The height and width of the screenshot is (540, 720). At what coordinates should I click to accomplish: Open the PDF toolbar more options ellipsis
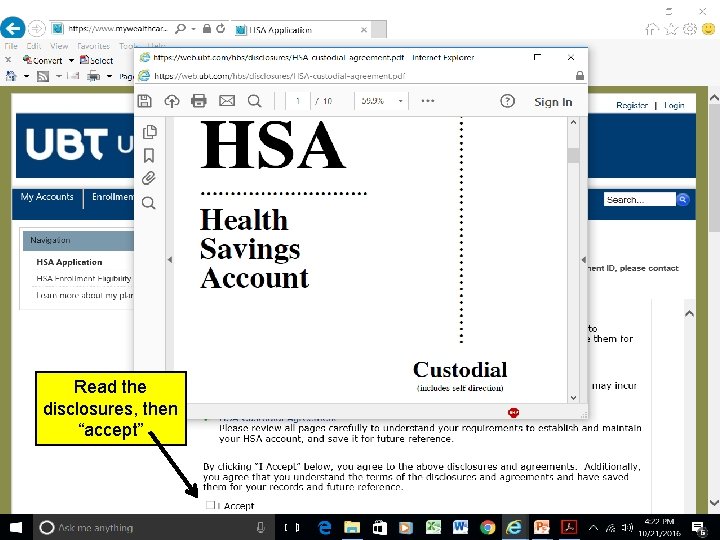coord(428,101)
